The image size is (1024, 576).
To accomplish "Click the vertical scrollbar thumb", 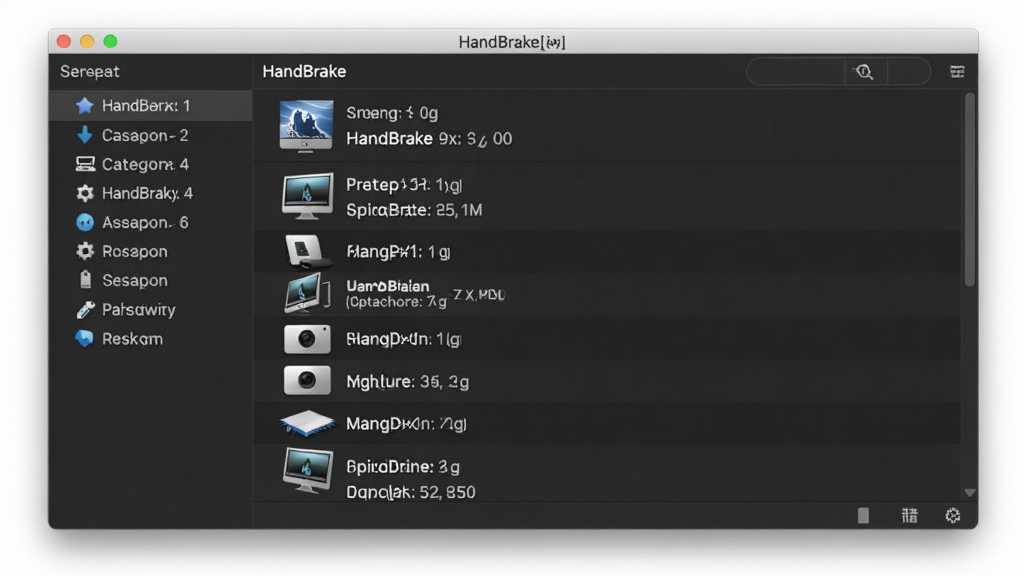I will pos(970,189).
